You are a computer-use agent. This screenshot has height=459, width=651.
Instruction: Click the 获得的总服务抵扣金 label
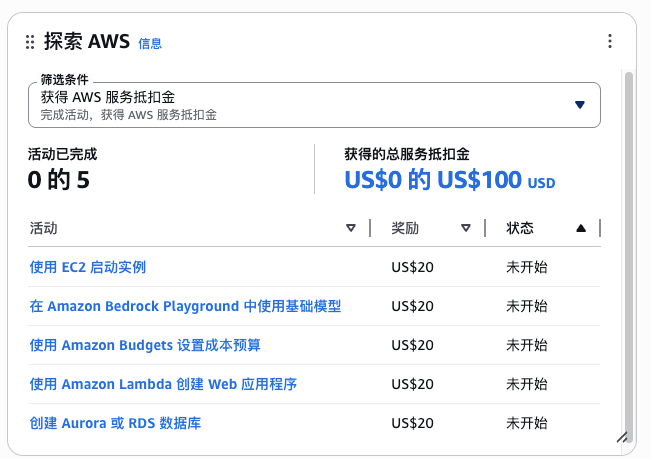point(407,154)
